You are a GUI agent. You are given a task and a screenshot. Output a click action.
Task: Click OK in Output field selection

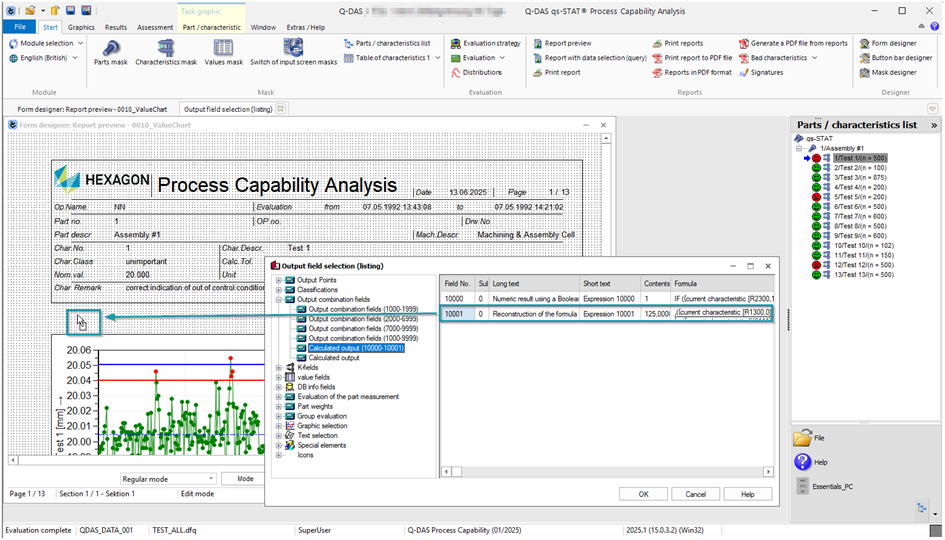coord(644,494)
